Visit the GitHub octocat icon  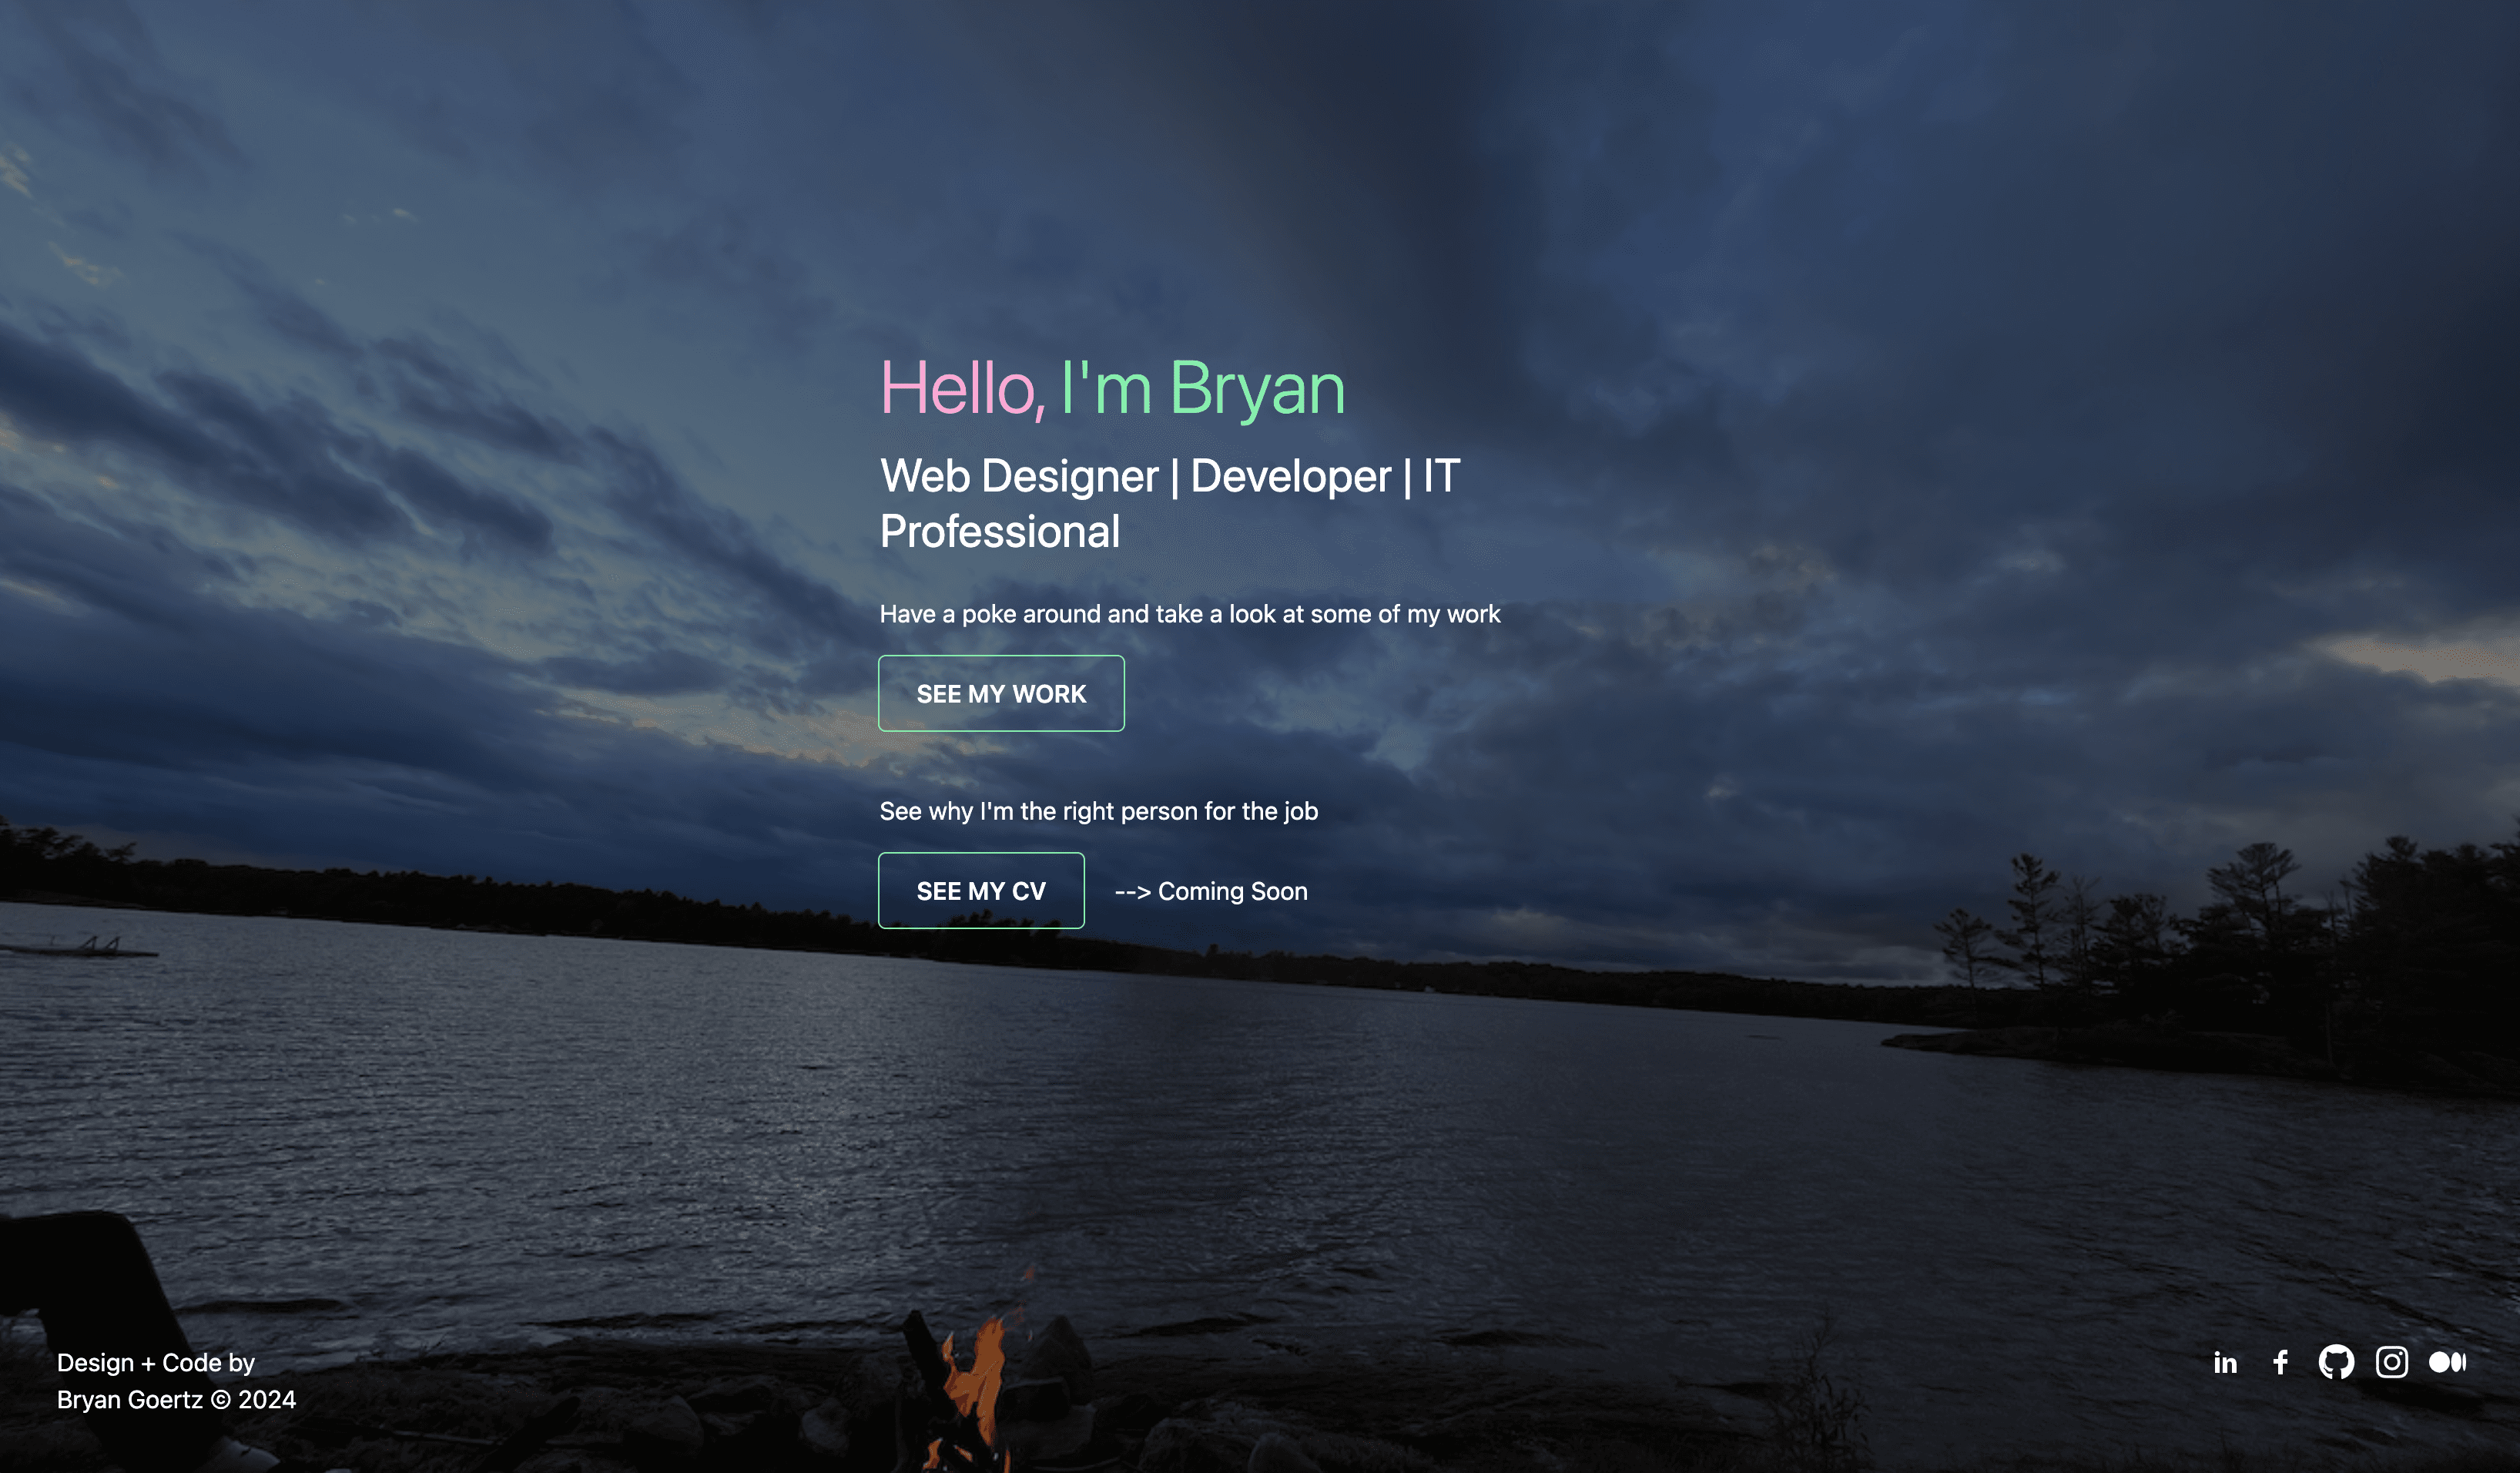pyautogui.click(x=2336, y=1362)
